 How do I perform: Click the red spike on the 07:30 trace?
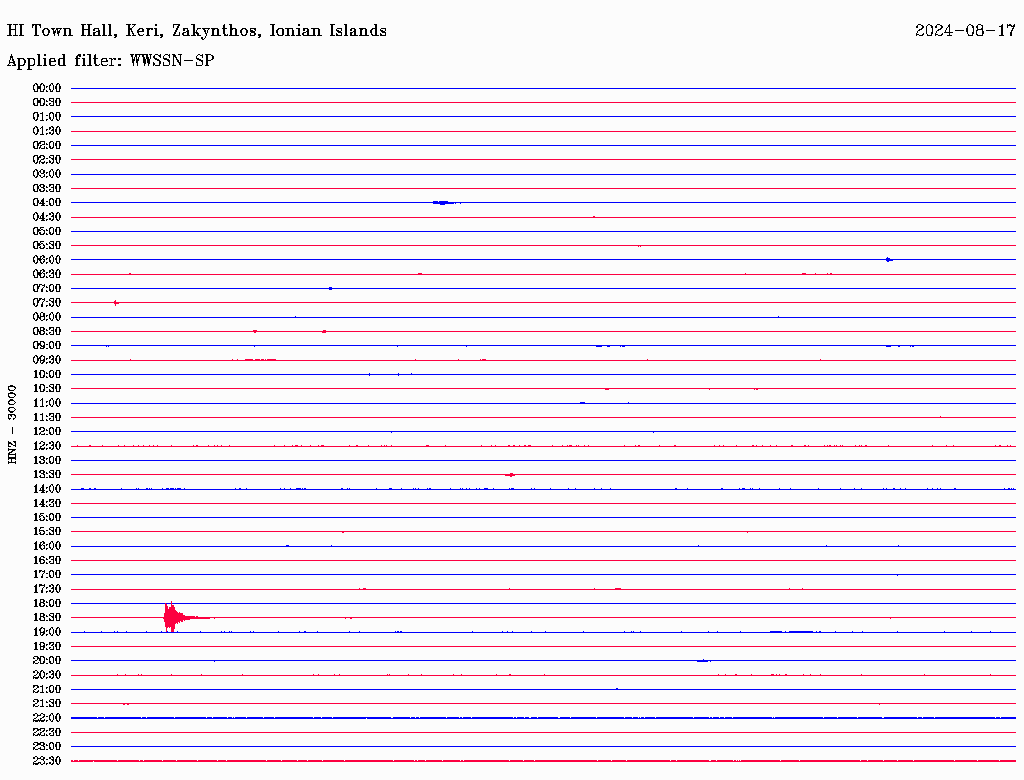116,303
